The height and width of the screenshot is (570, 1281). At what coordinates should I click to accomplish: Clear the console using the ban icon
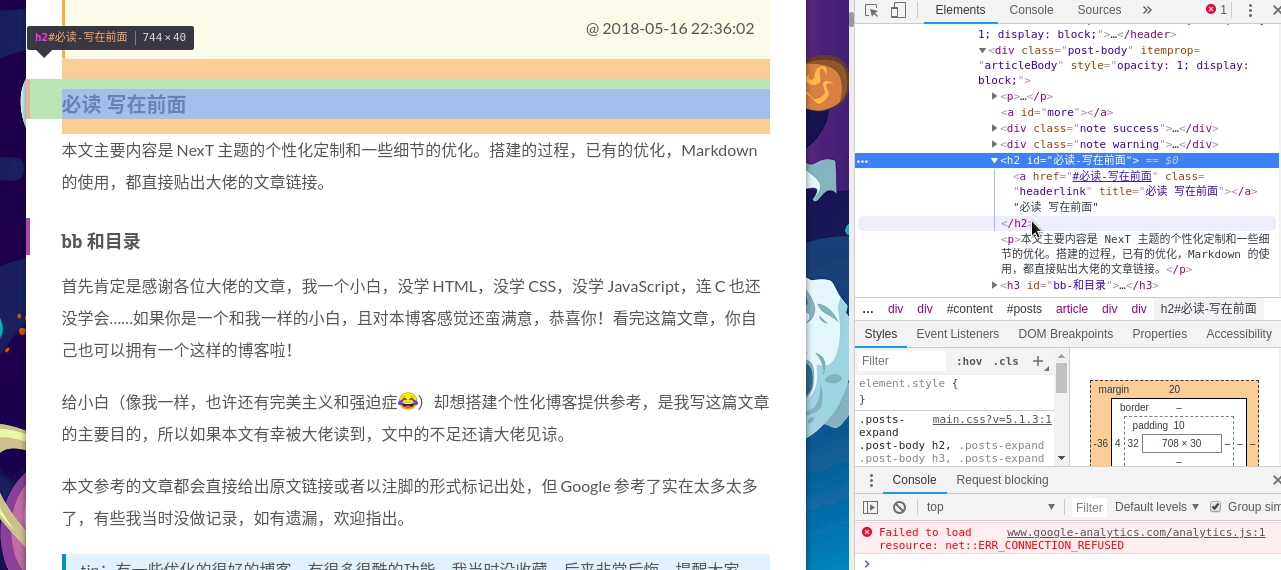click(899, 507)
